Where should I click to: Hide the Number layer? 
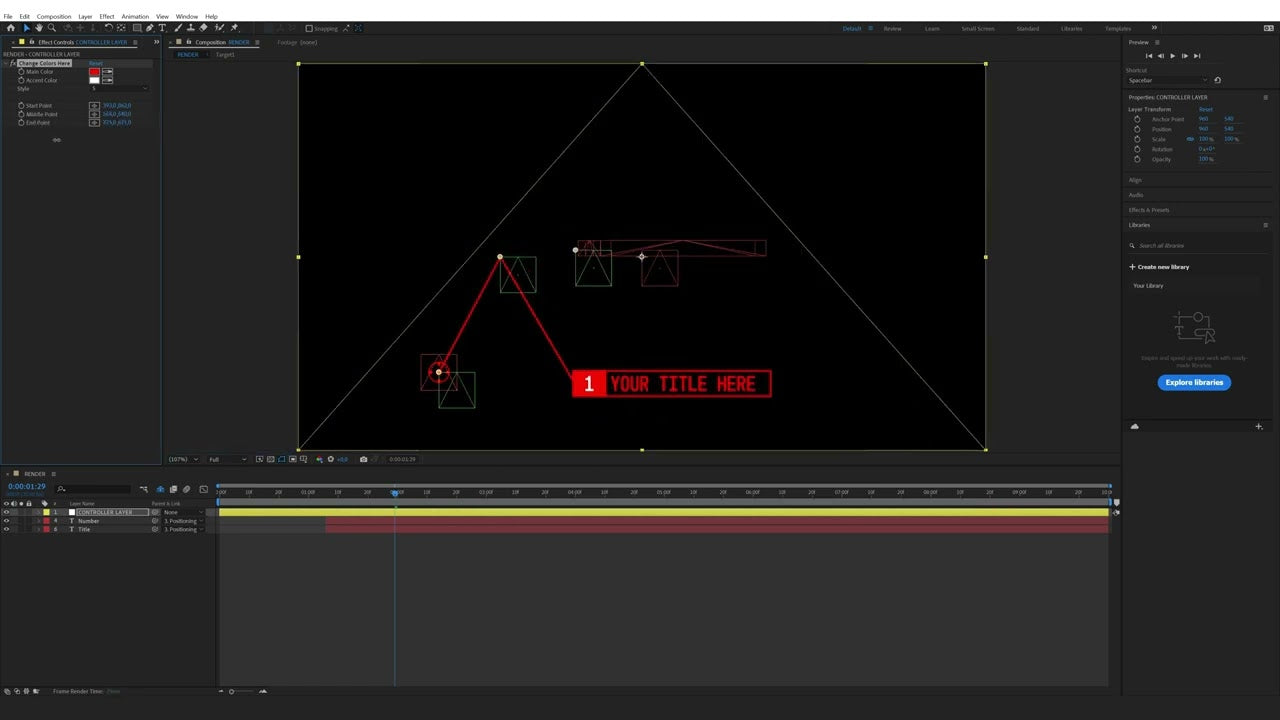click(x=6, y=521)
